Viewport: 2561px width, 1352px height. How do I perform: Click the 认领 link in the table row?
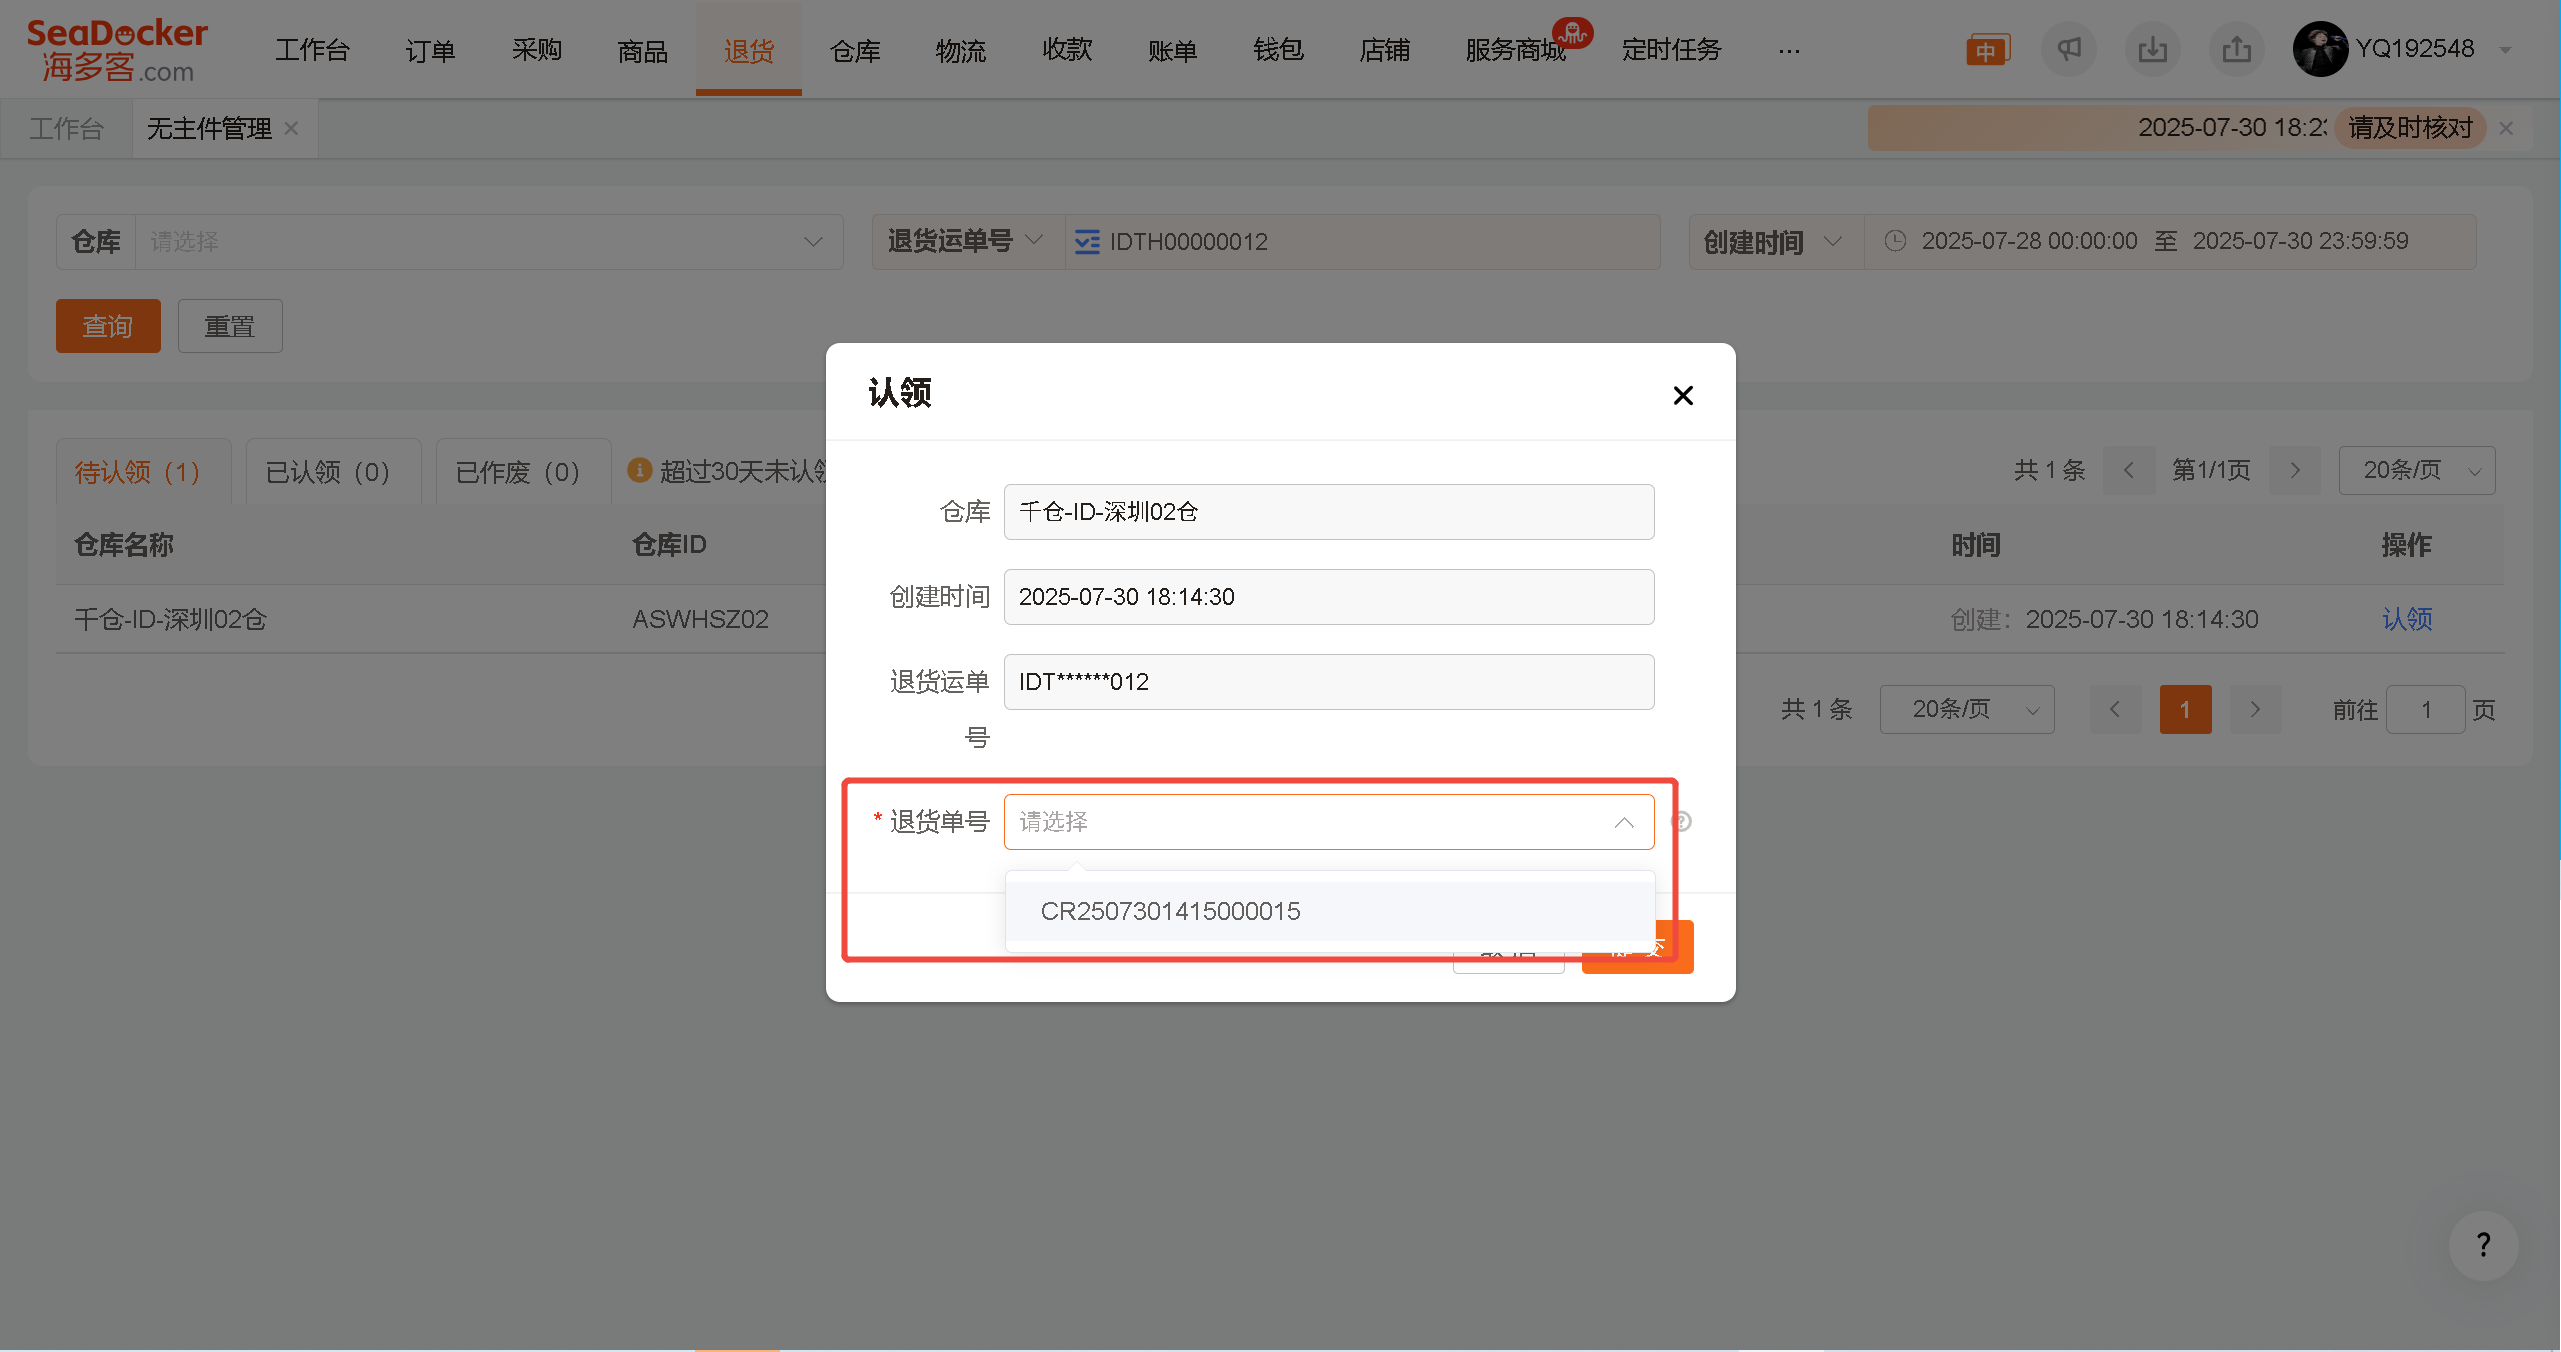2407,619
